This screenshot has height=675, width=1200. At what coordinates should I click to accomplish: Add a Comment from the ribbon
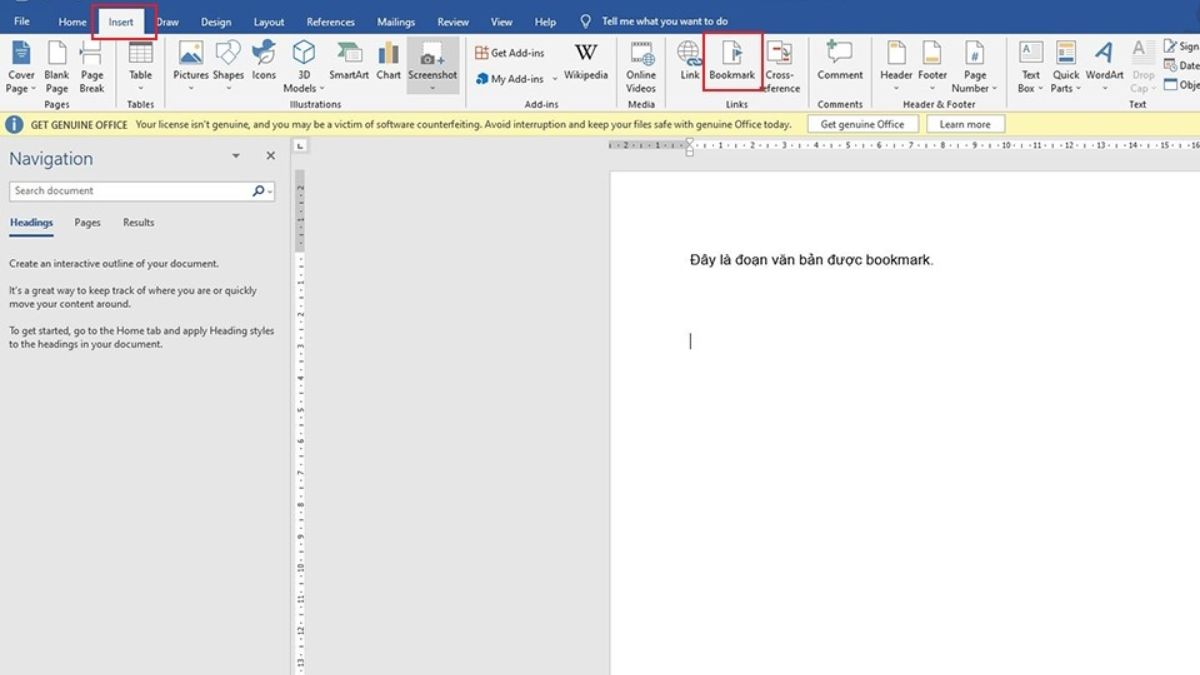pos(839,60)
